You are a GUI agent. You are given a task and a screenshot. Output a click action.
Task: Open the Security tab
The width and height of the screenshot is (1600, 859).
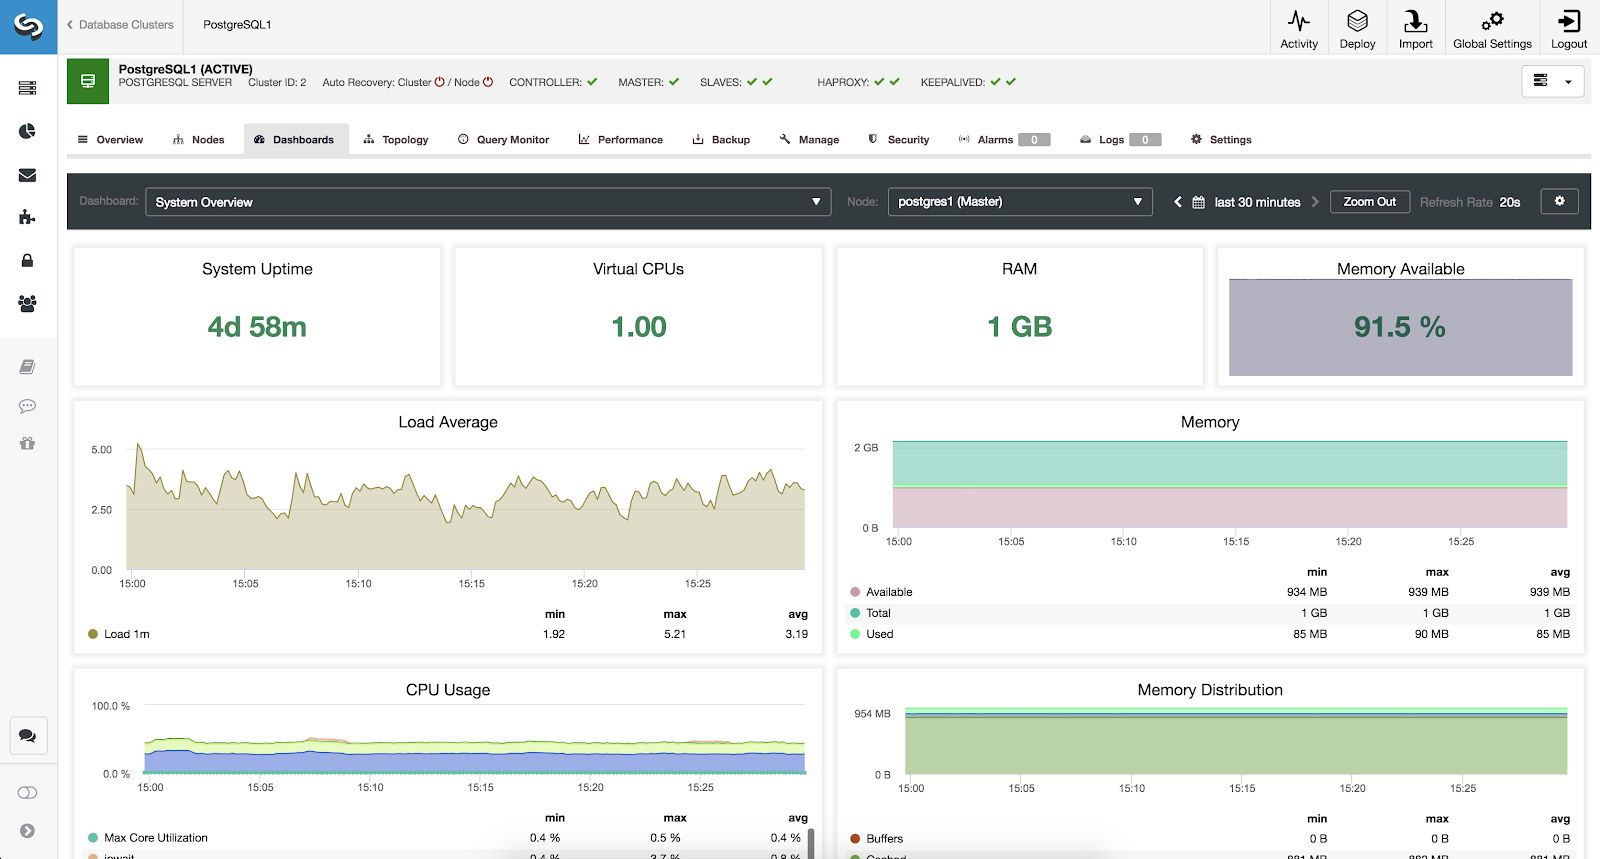(x=898, y=140)
